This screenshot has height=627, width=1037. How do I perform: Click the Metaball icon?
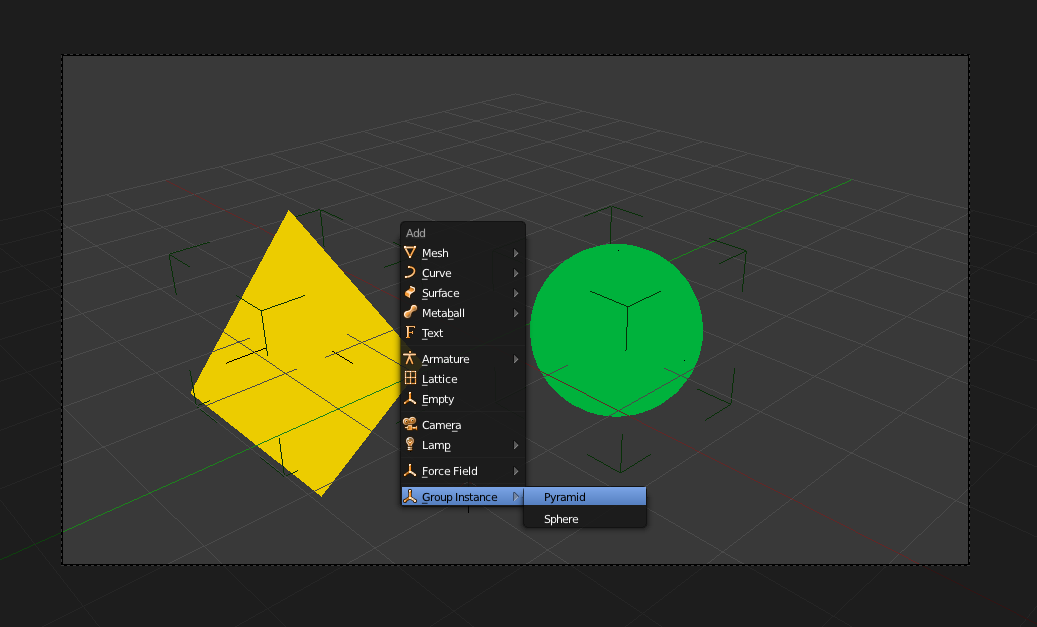[x=411, y=313]
